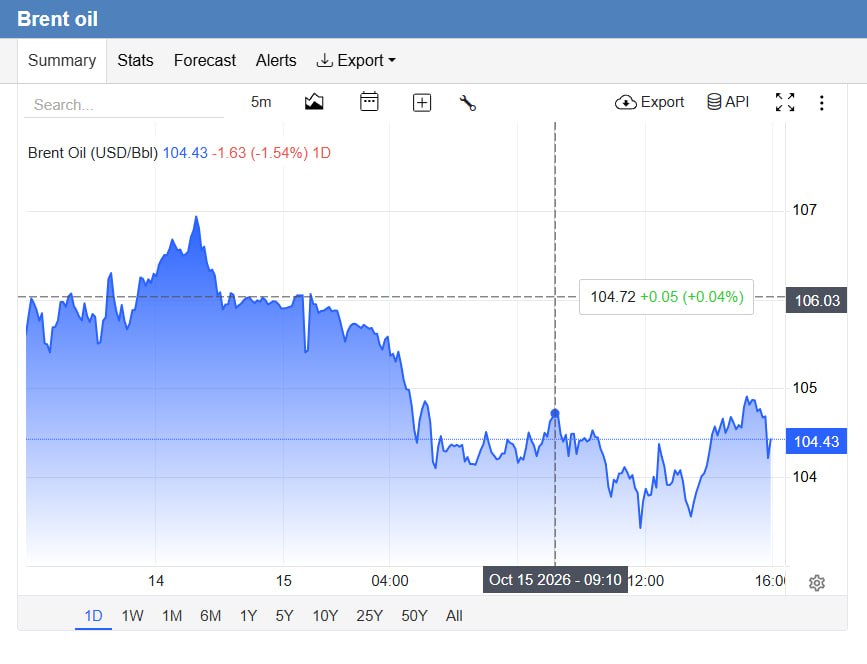Open the Stats tab
This screenshot has width=867, height=664.
[135, 60]
